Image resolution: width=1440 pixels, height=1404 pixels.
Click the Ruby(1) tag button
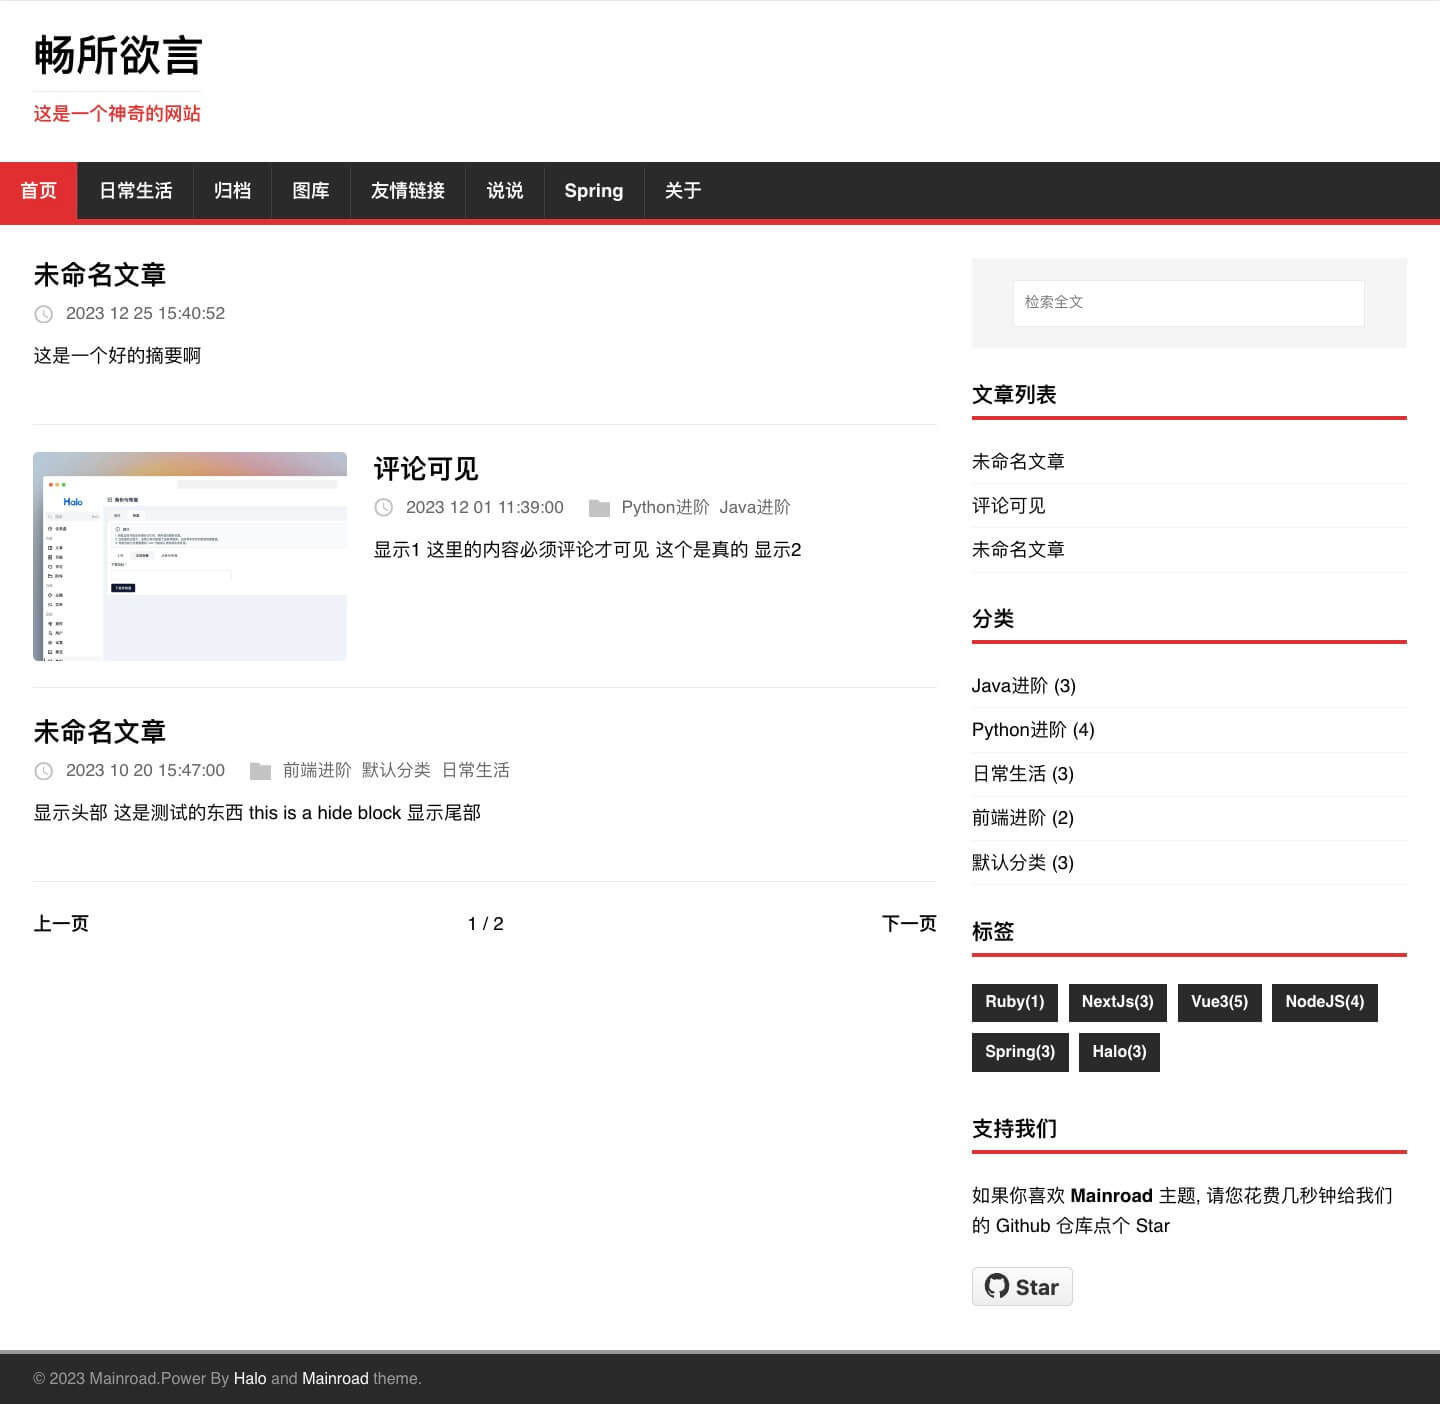click(x=1014, y=1002)
